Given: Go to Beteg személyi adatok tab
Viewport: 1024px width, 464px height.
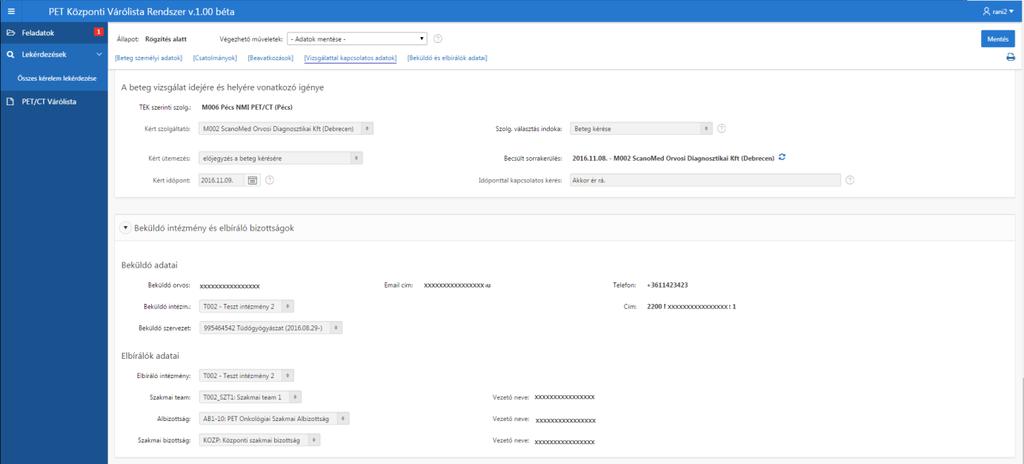Looking at the screenshot, I should (148, 58).
